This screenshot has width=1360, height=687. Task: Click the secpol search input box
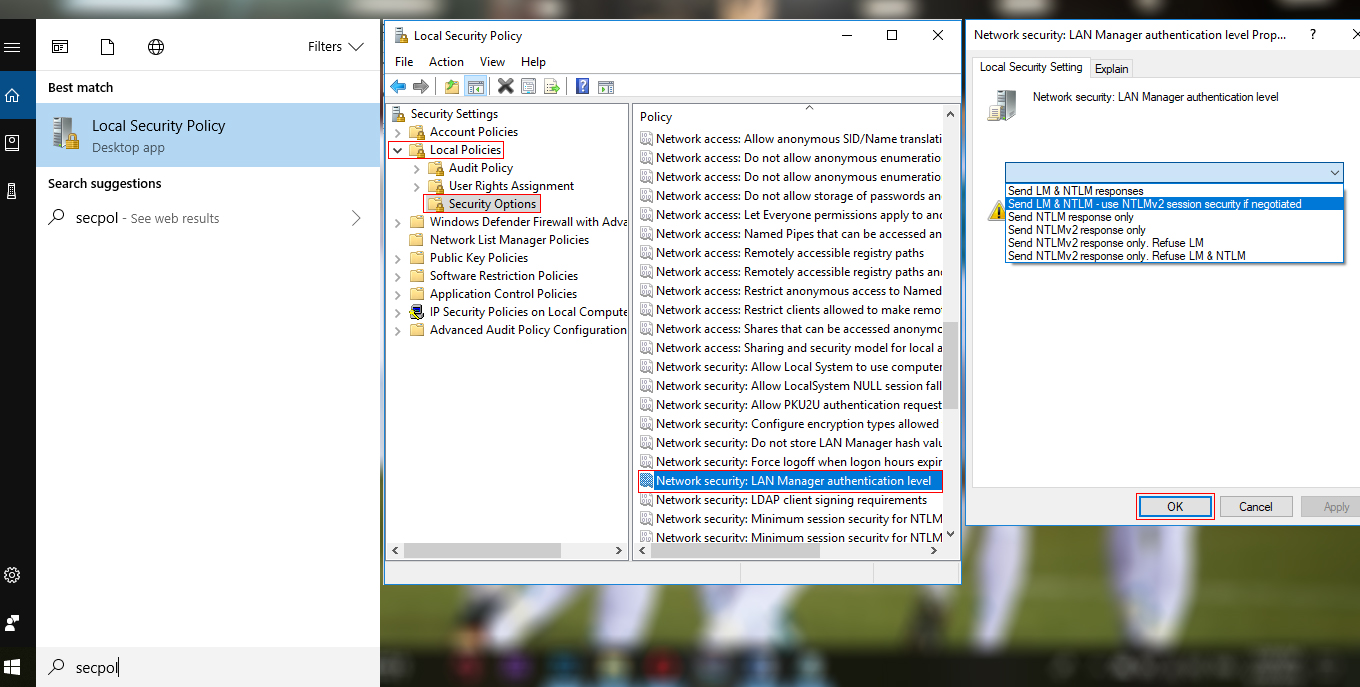tap(208, 667)
